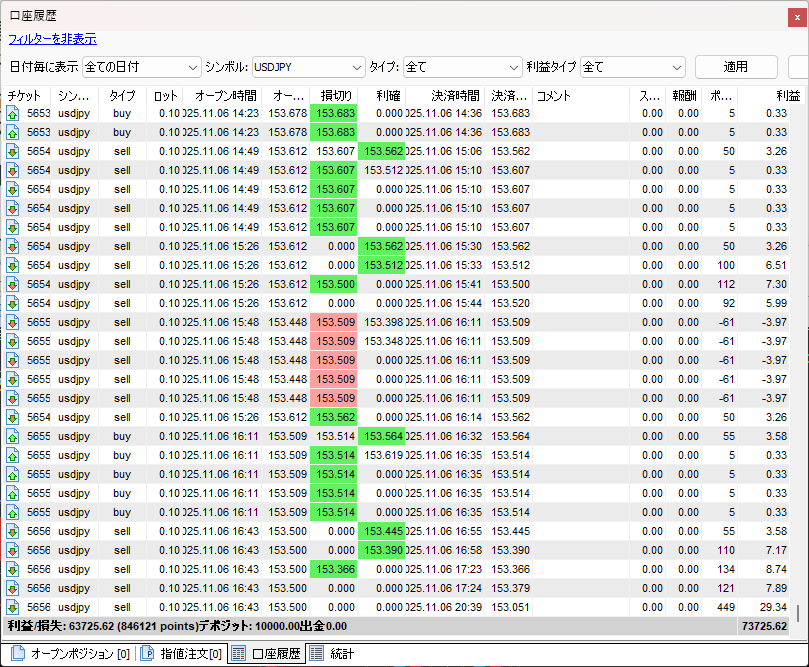809x667 pixels.
Task: Open the 日付毎に表示 date dropdown
Action: [x=140, y=67]
